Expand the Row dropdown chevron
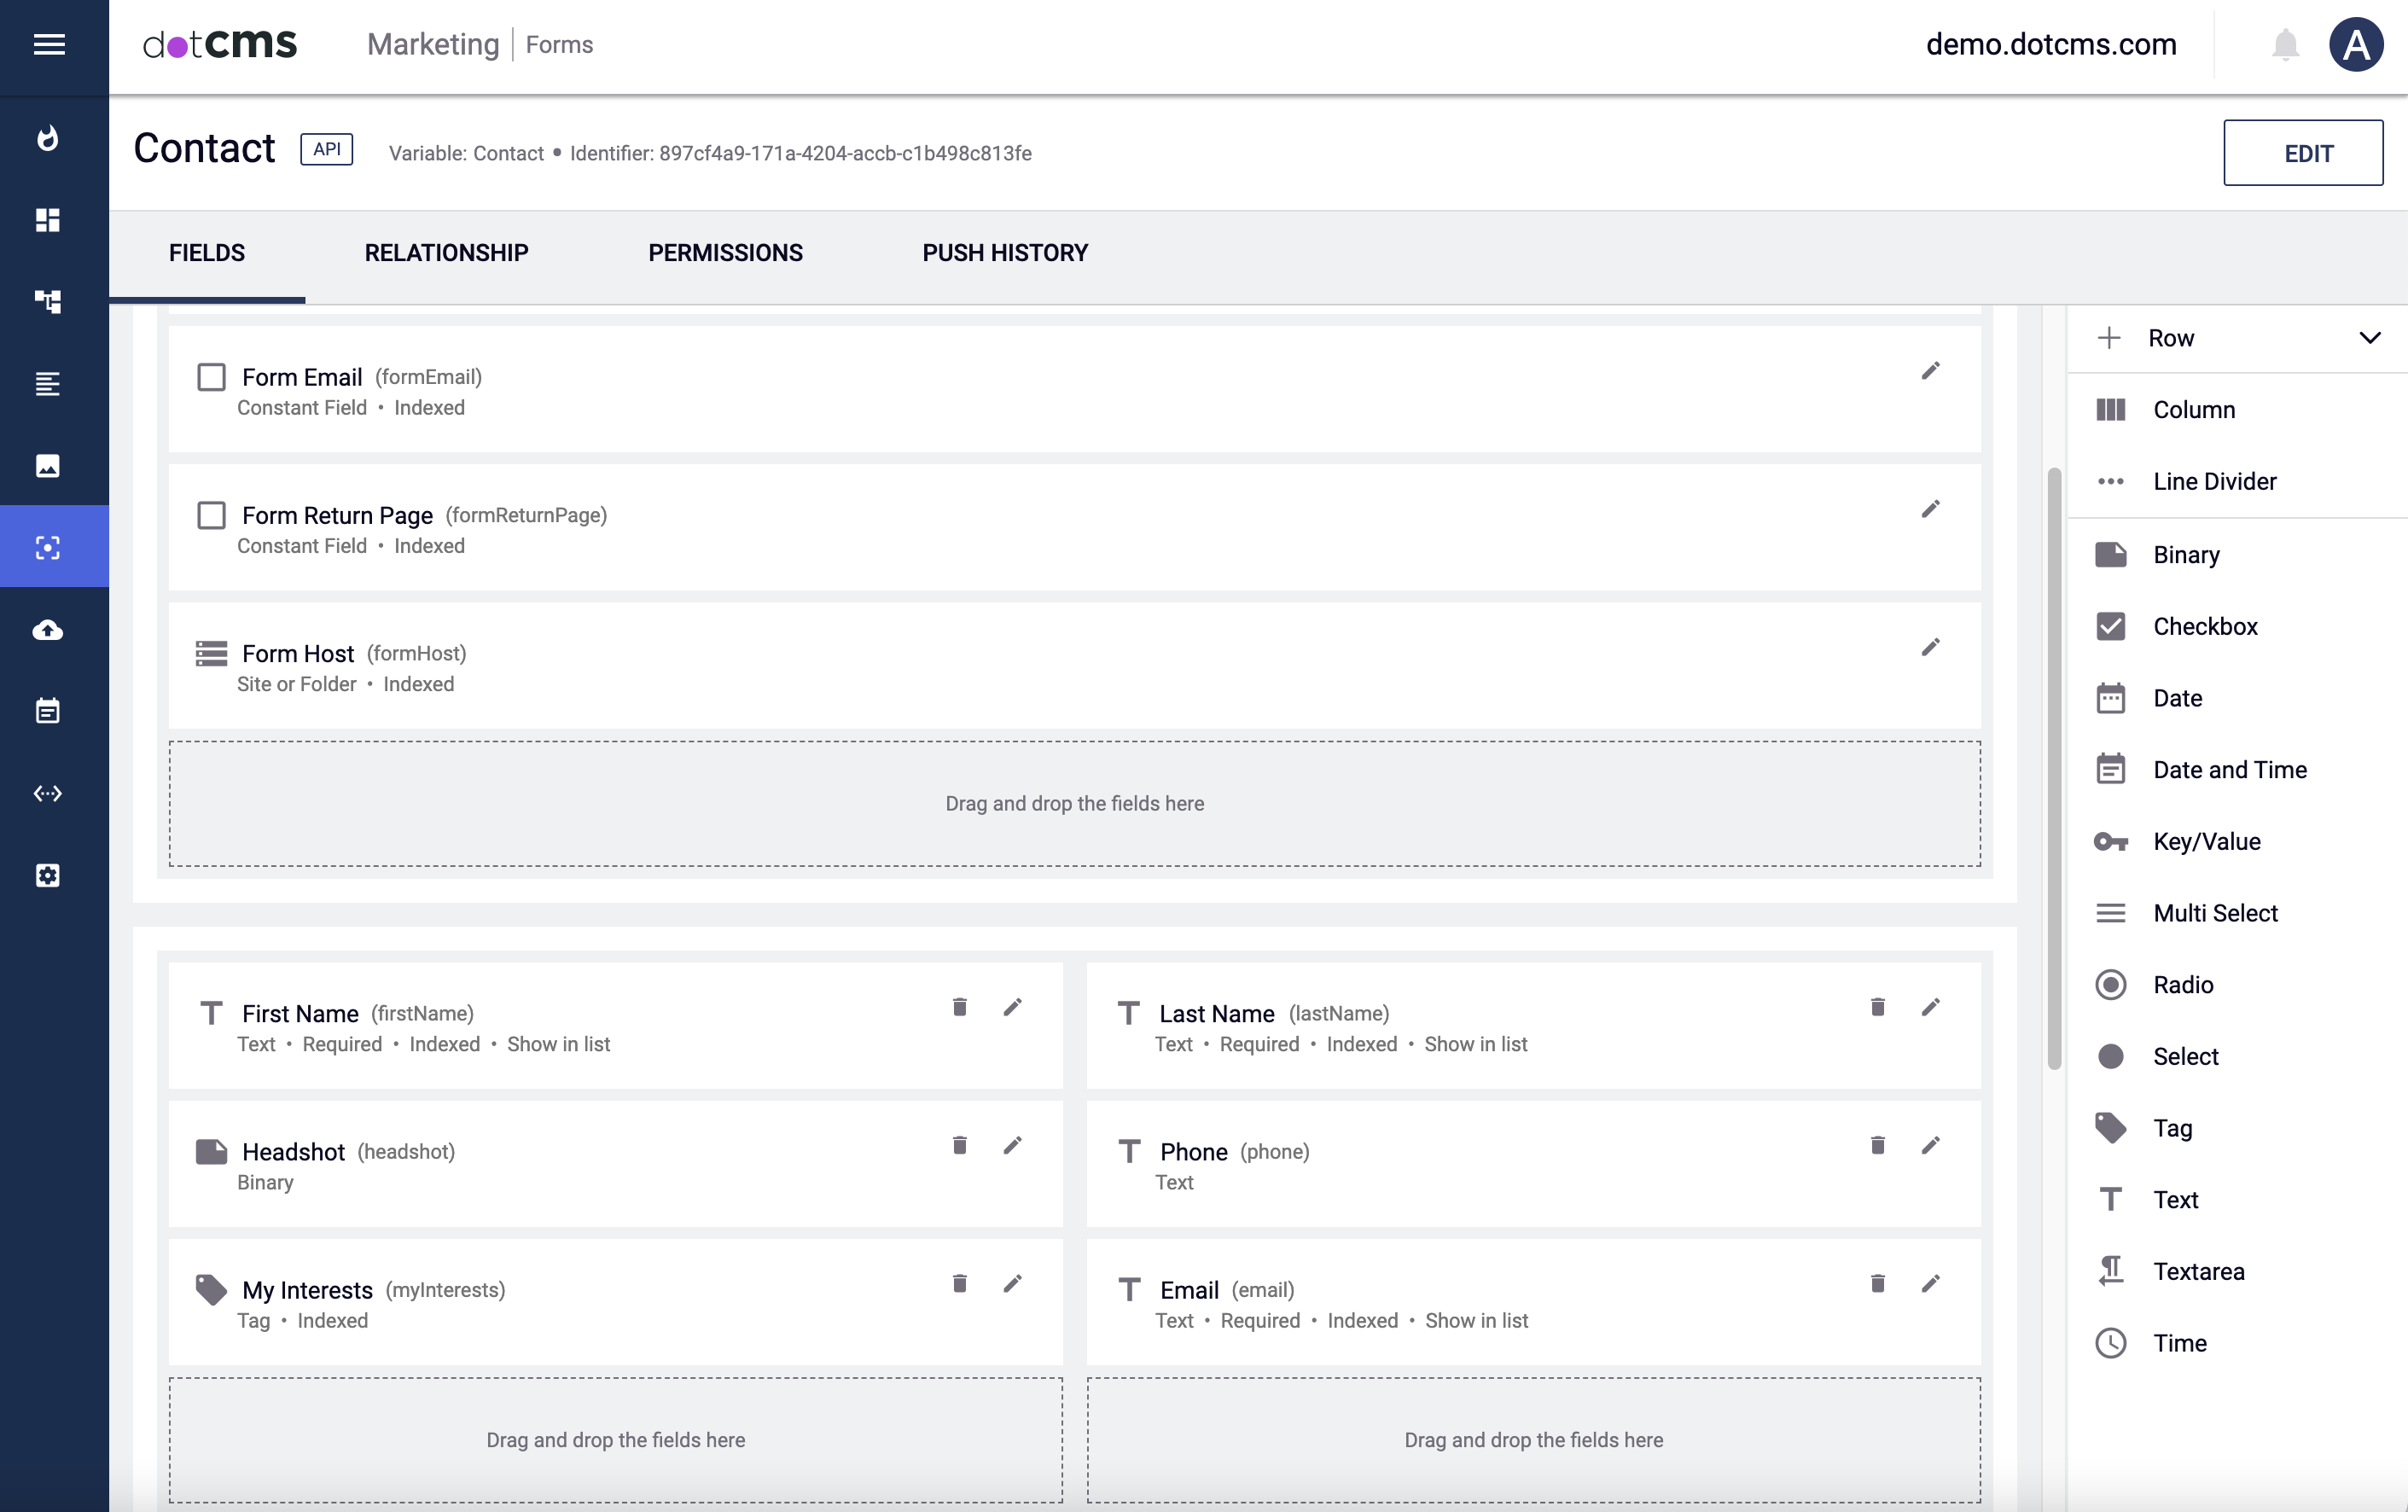 (x=2369, y=338)
